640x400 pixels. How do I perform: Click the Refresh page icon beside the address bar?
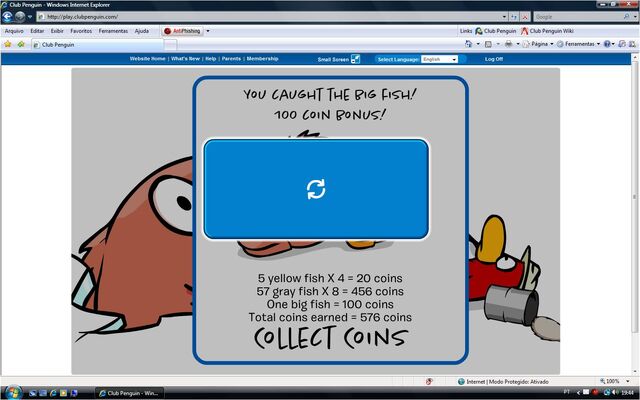coord(514,17)
